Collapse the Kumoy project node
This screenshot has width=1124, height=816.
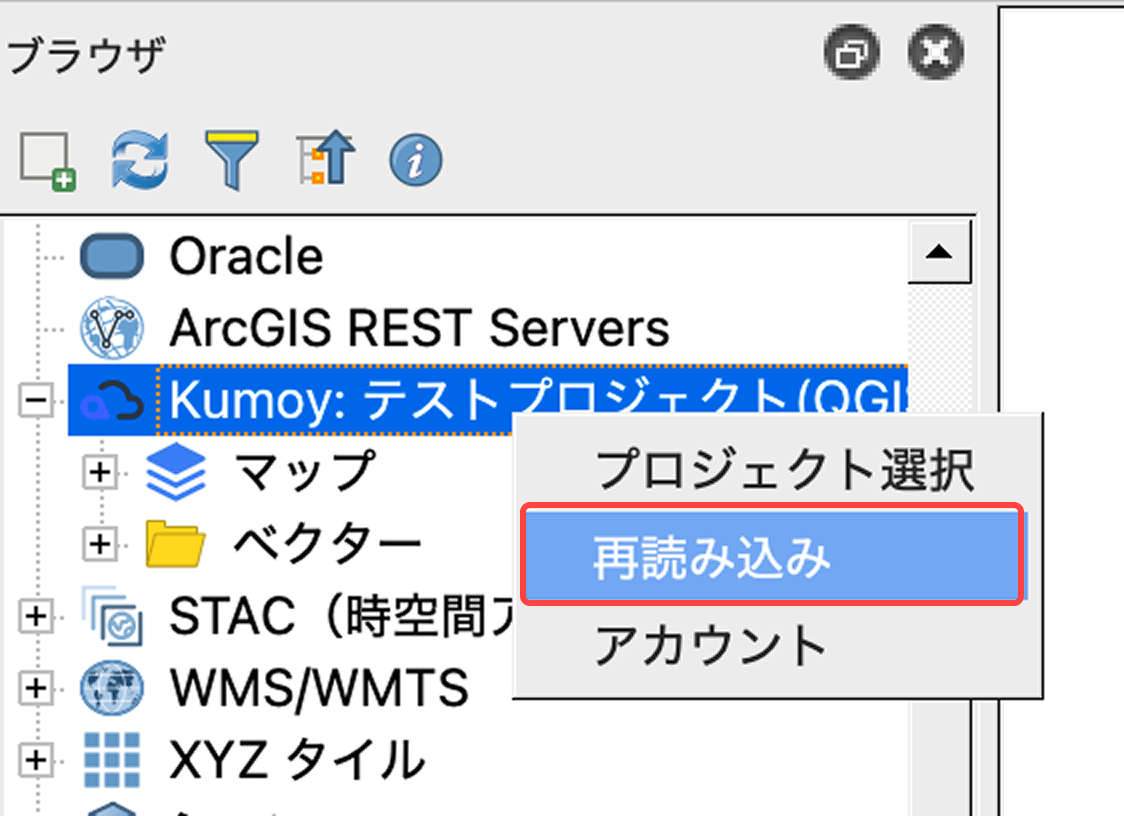click(x=36, y=399)
